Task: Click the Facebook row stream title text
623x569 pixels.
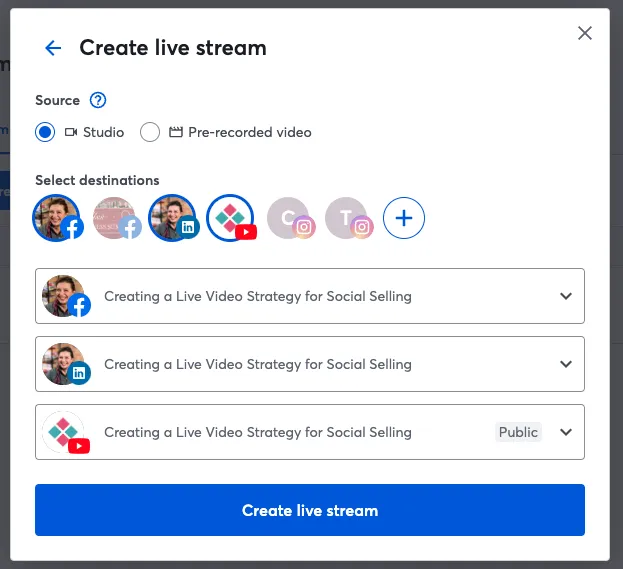Action: click(257, 296)
